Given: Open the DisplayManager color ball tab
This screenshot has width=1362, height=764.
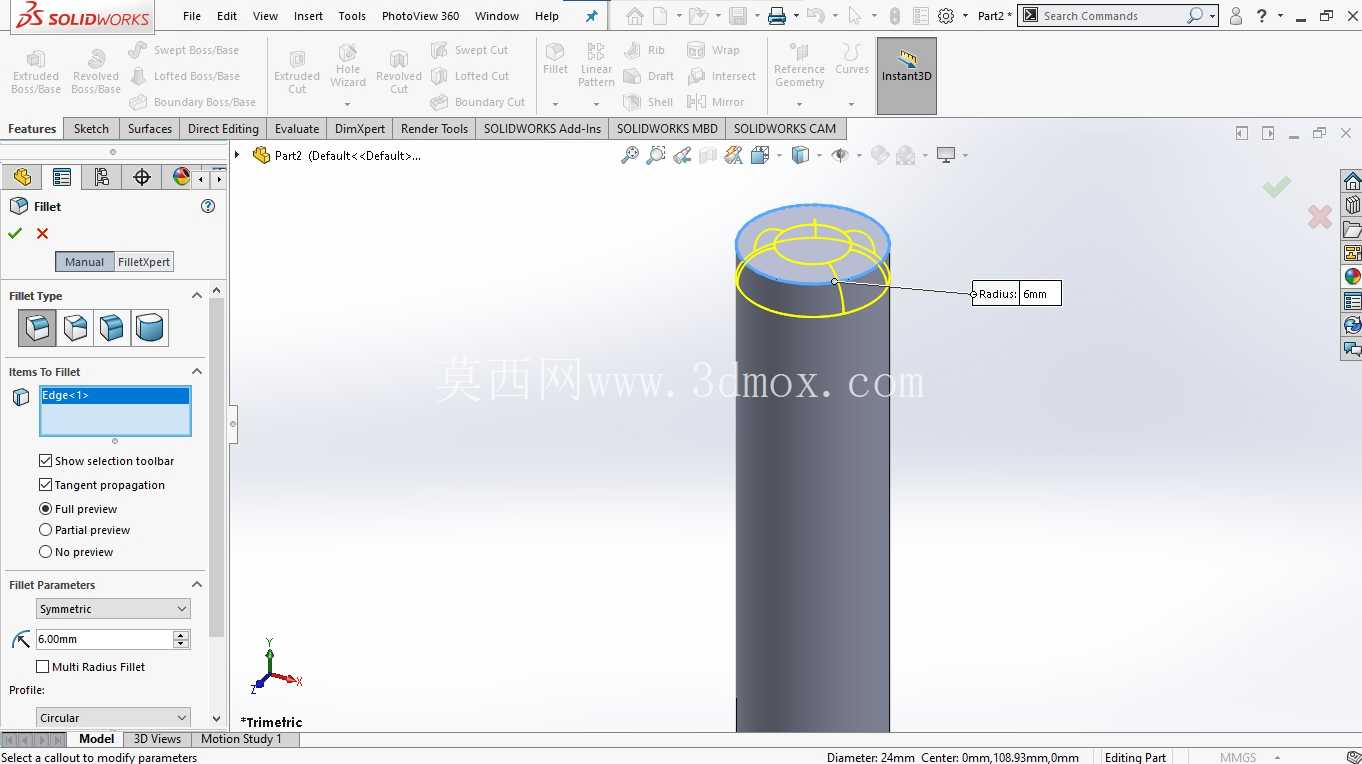Looking at the screenshot, I should (181, 177).
